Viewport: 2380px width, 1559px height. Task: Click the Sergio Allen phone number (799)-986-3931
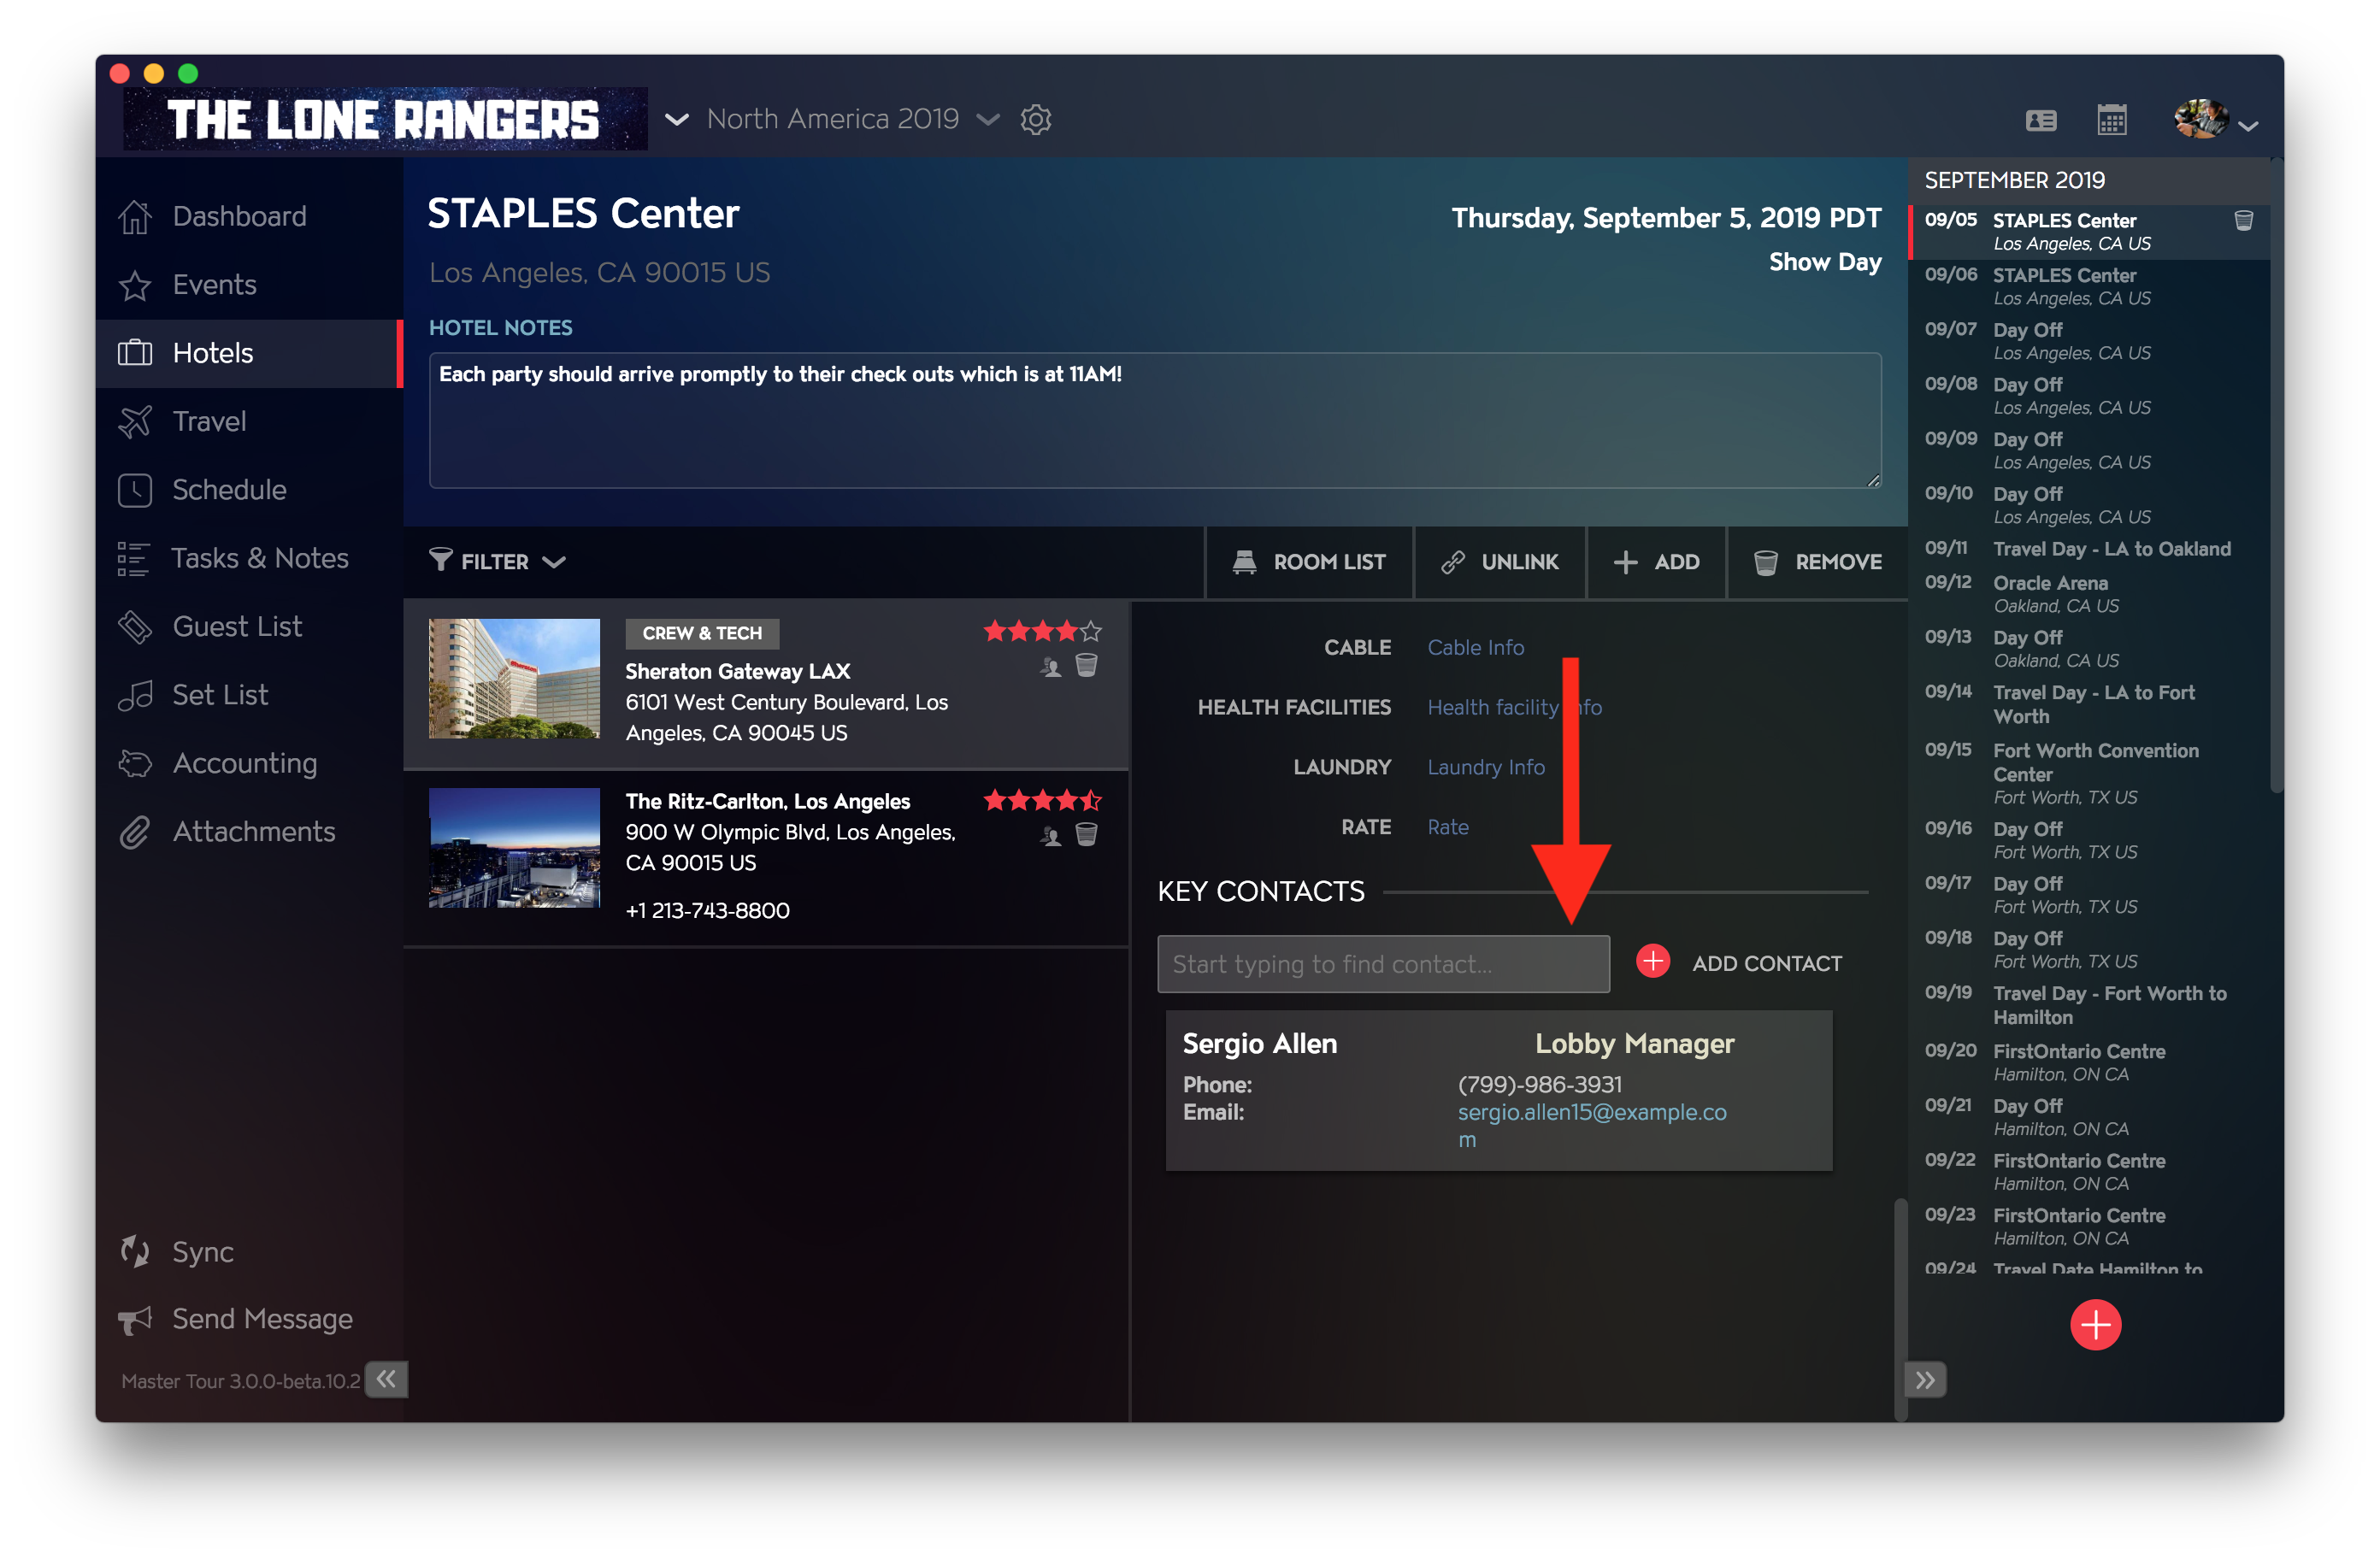[x=1540, y=1085]
